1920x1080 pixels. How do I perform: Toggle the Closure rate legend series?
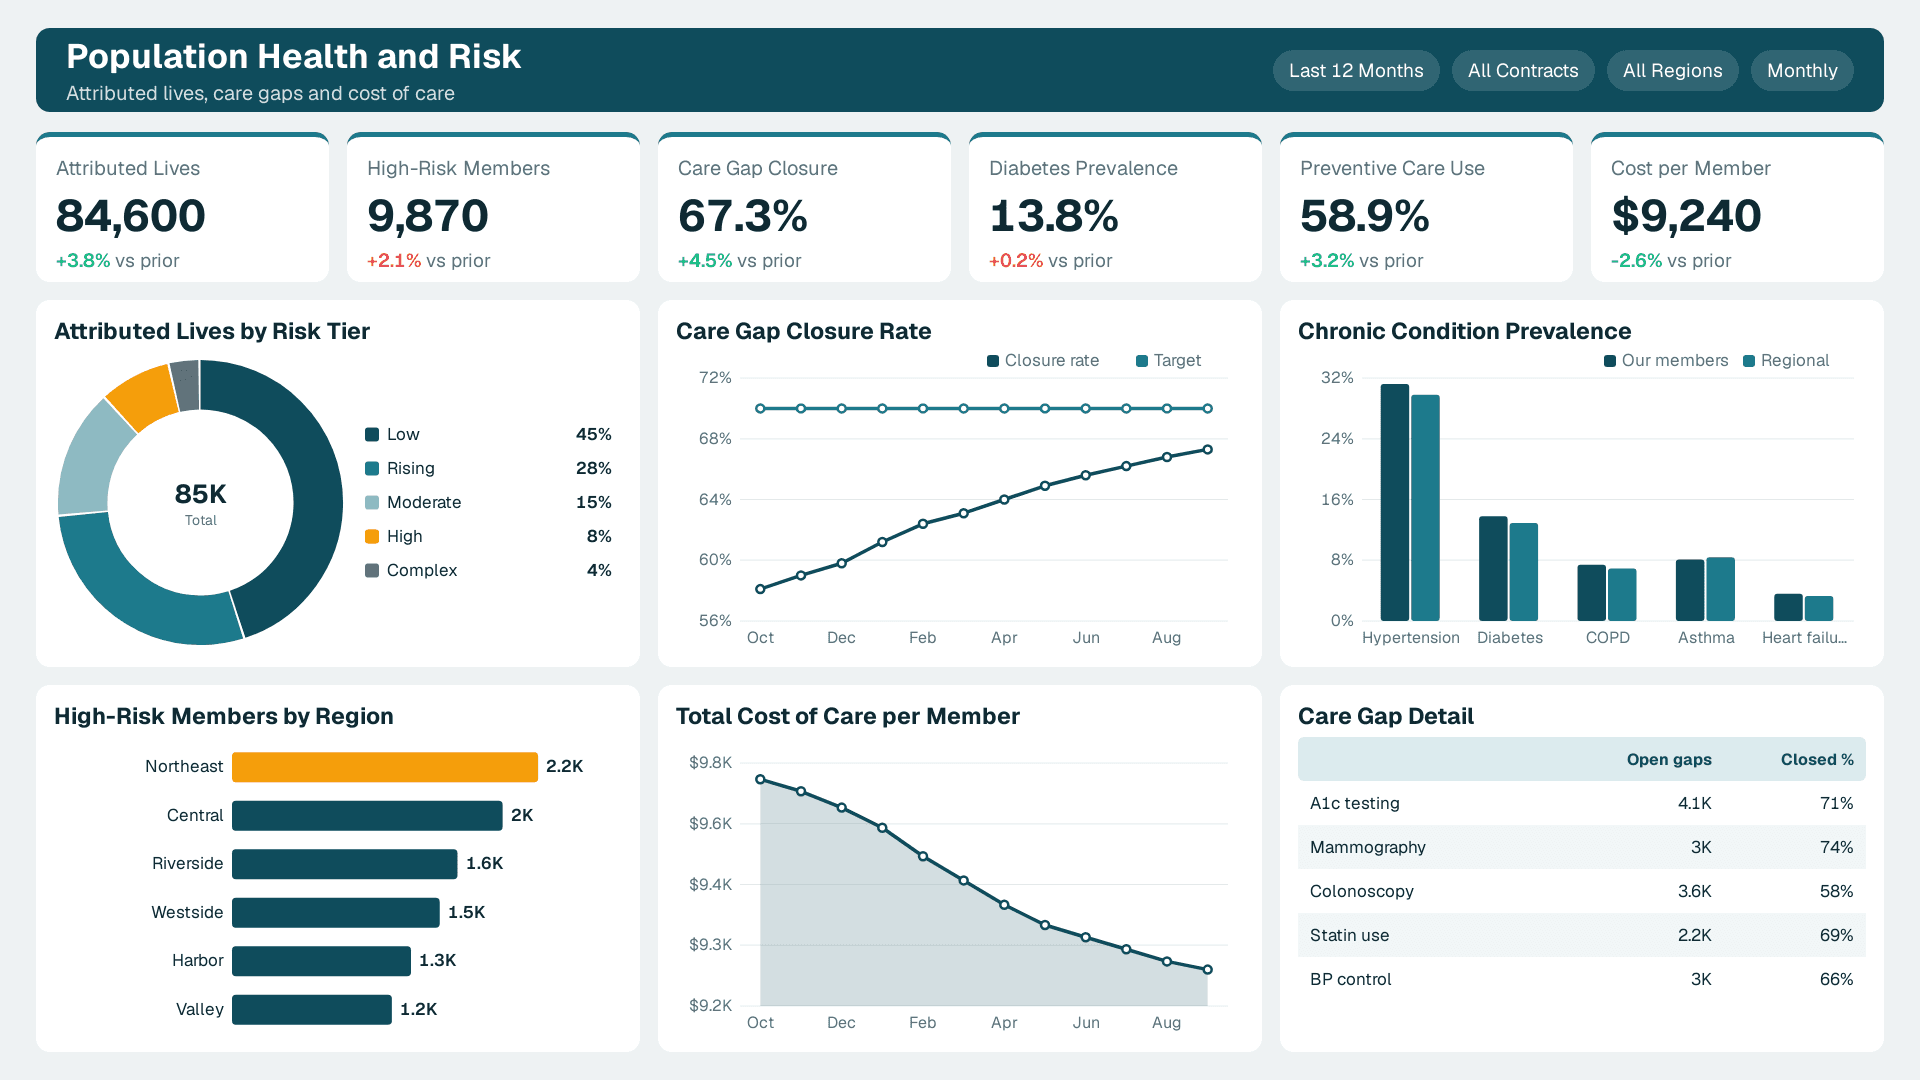tap(1043, 361)
